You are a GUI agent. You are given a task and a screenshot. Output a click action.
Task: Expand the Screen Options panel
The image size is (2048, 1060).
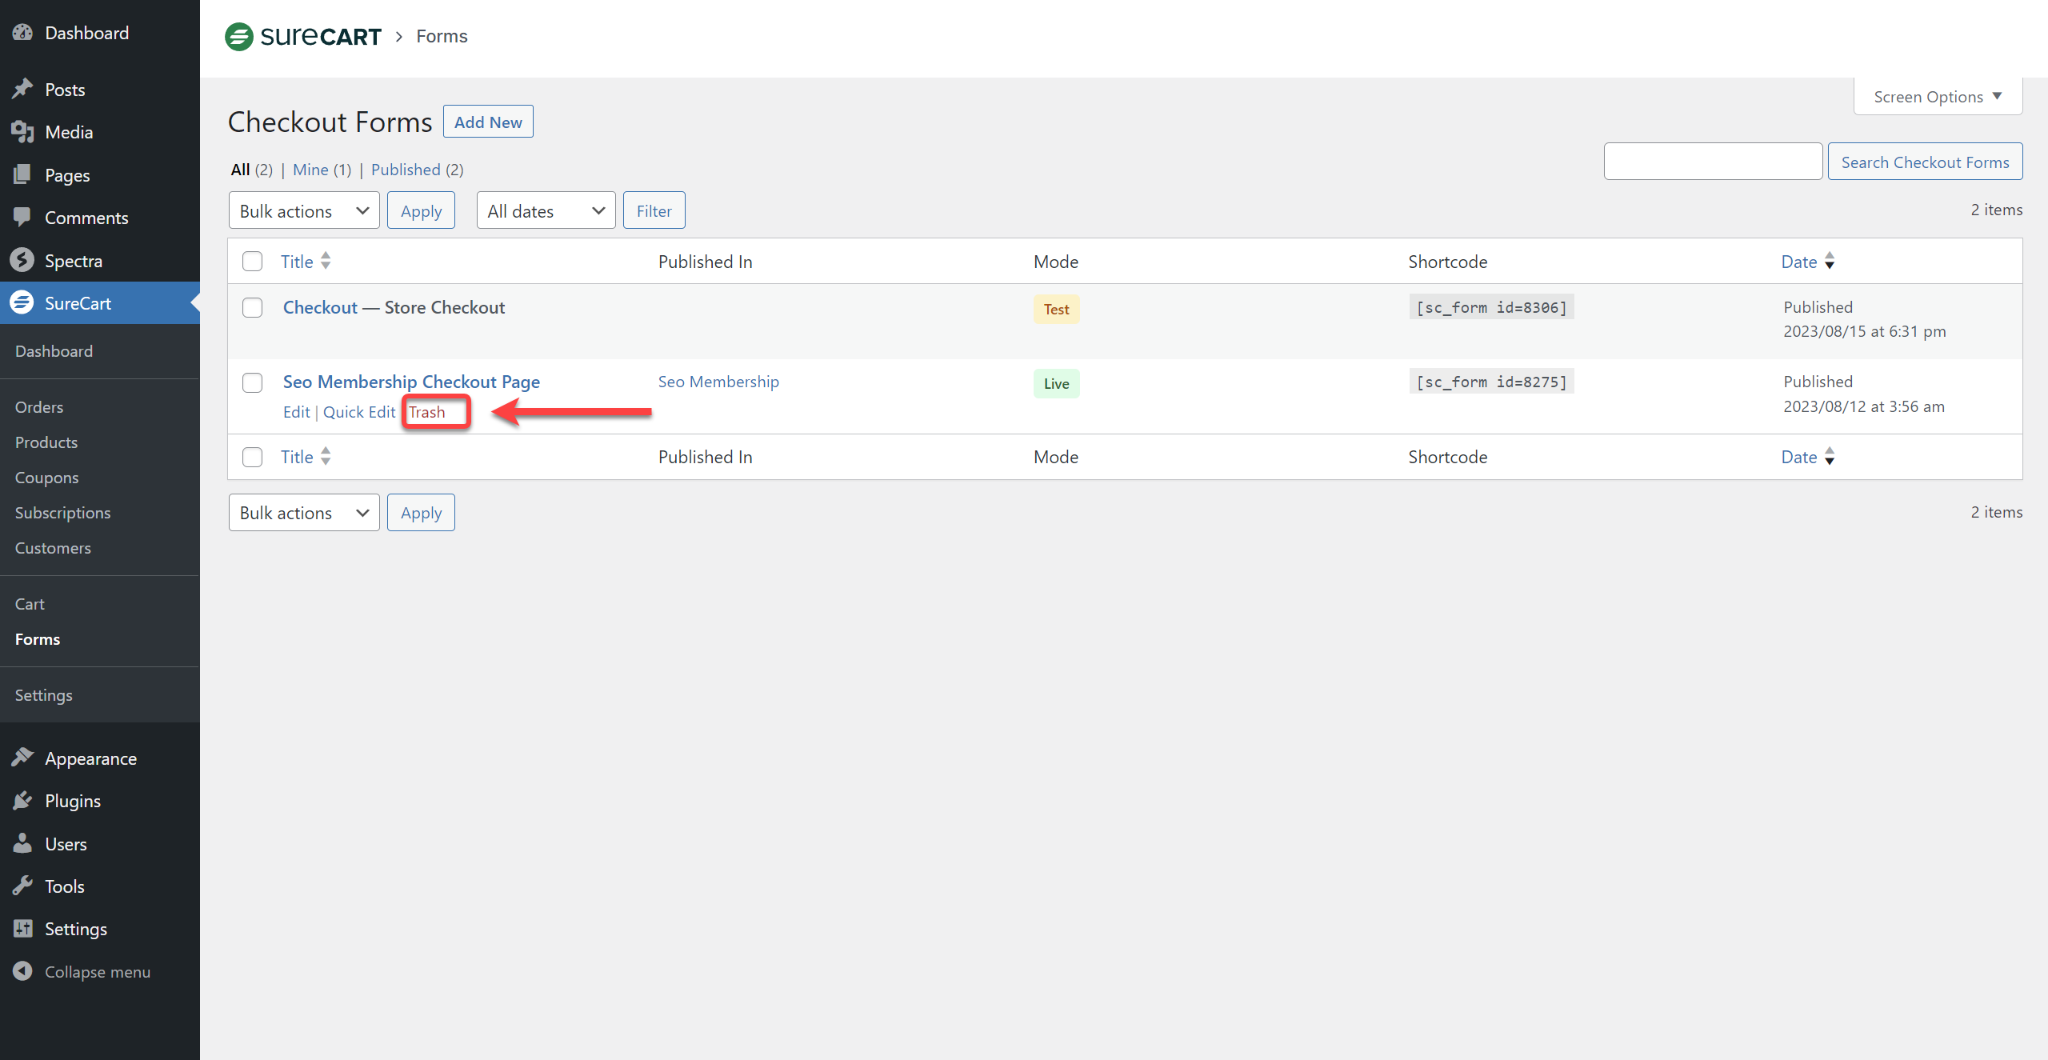click(1937, 97)
